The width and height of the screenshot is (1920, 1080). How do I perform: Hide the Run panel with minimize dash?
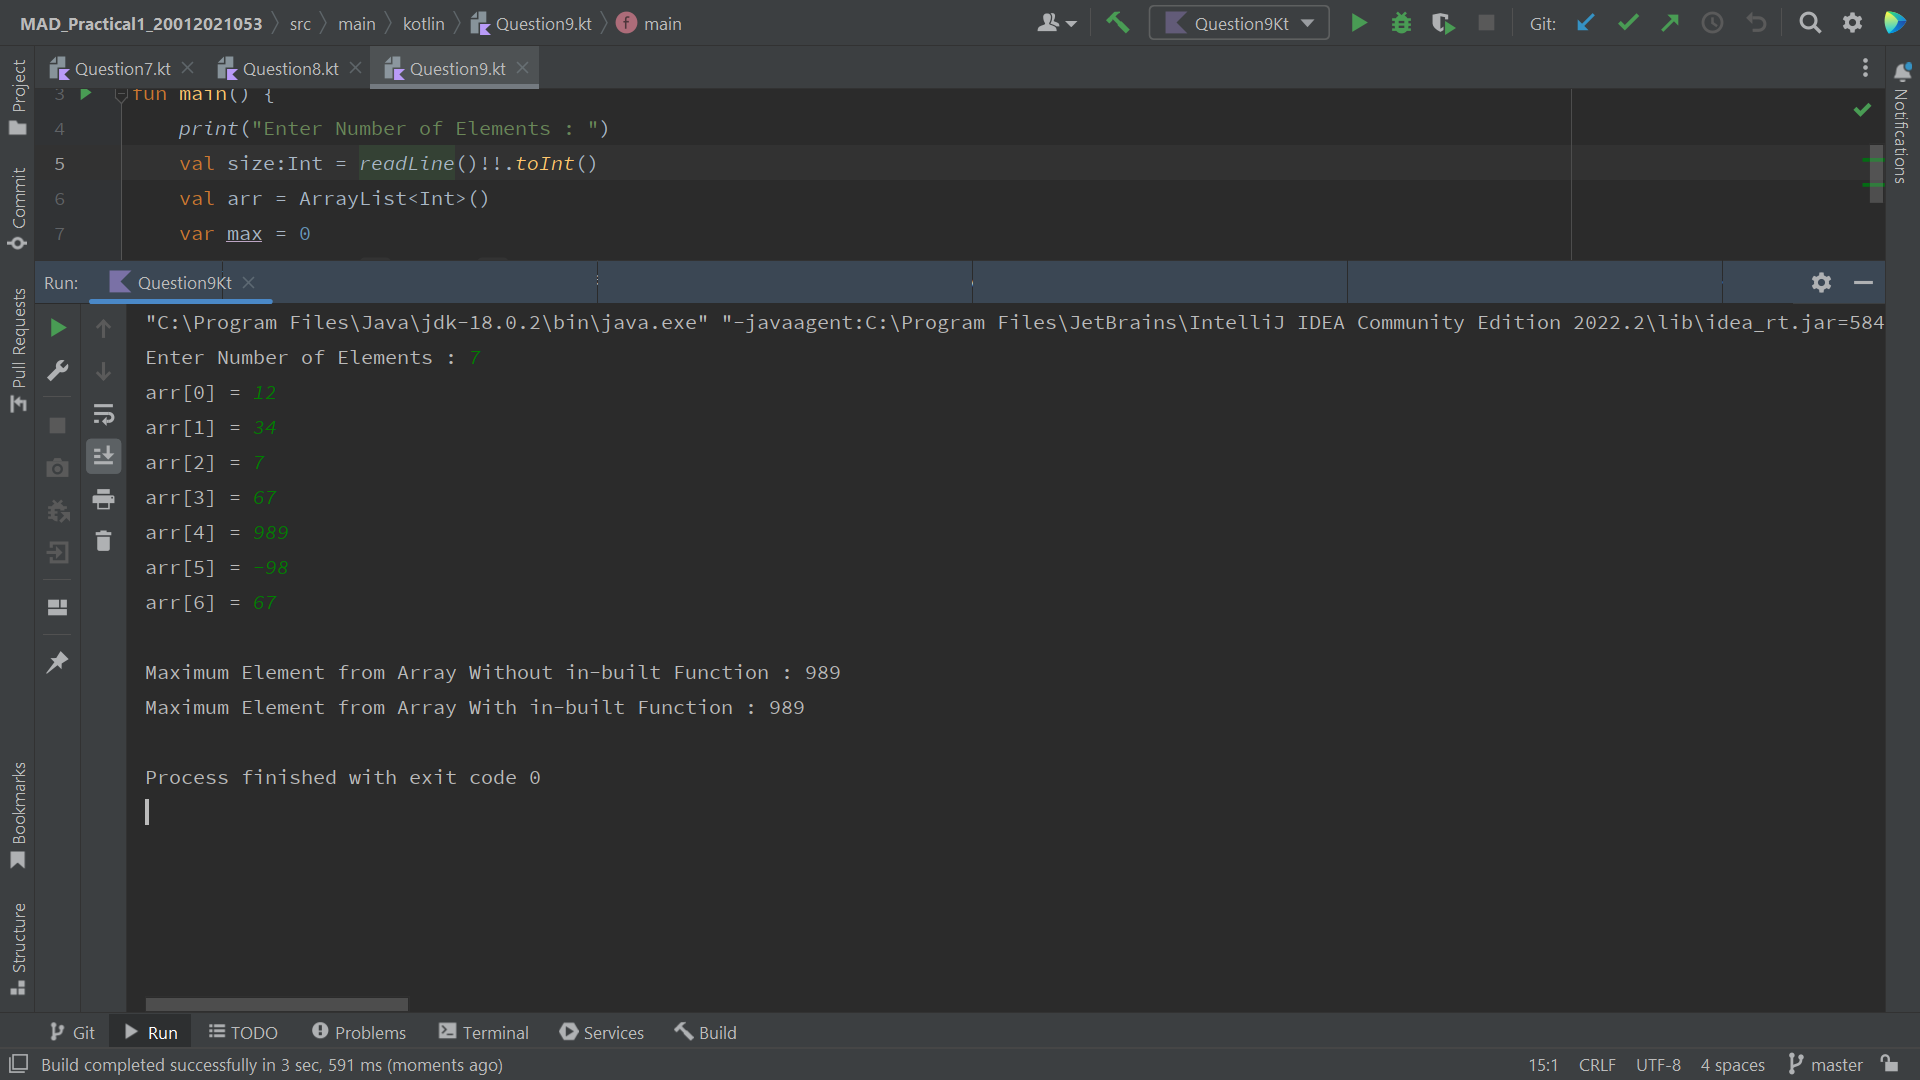tap(1863, 283)
